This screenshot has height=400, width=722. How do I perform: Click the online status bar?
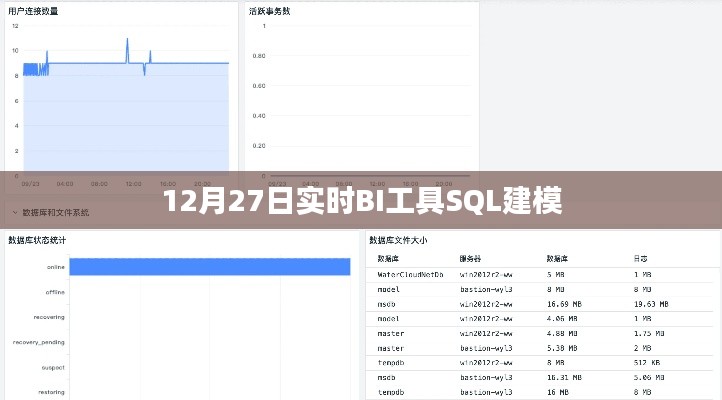click(x=210, y=267)
